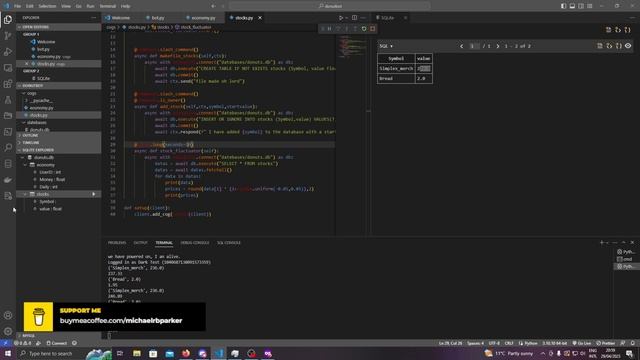This screenshot has height=360, width=640.
Task: Open the database view in activity bar
Action: pos(8,164)
